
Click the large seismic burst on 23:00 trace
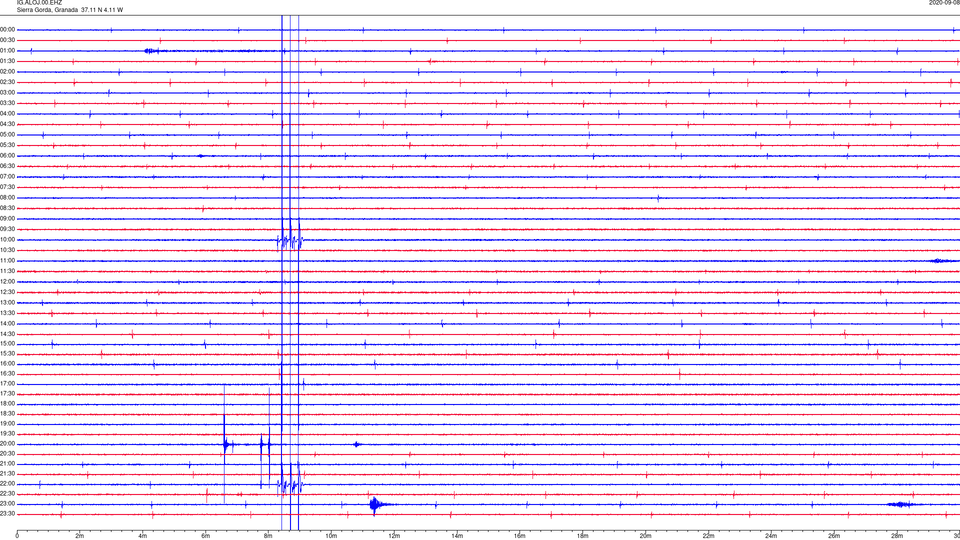pyautogui.click(x=377, y=504)
